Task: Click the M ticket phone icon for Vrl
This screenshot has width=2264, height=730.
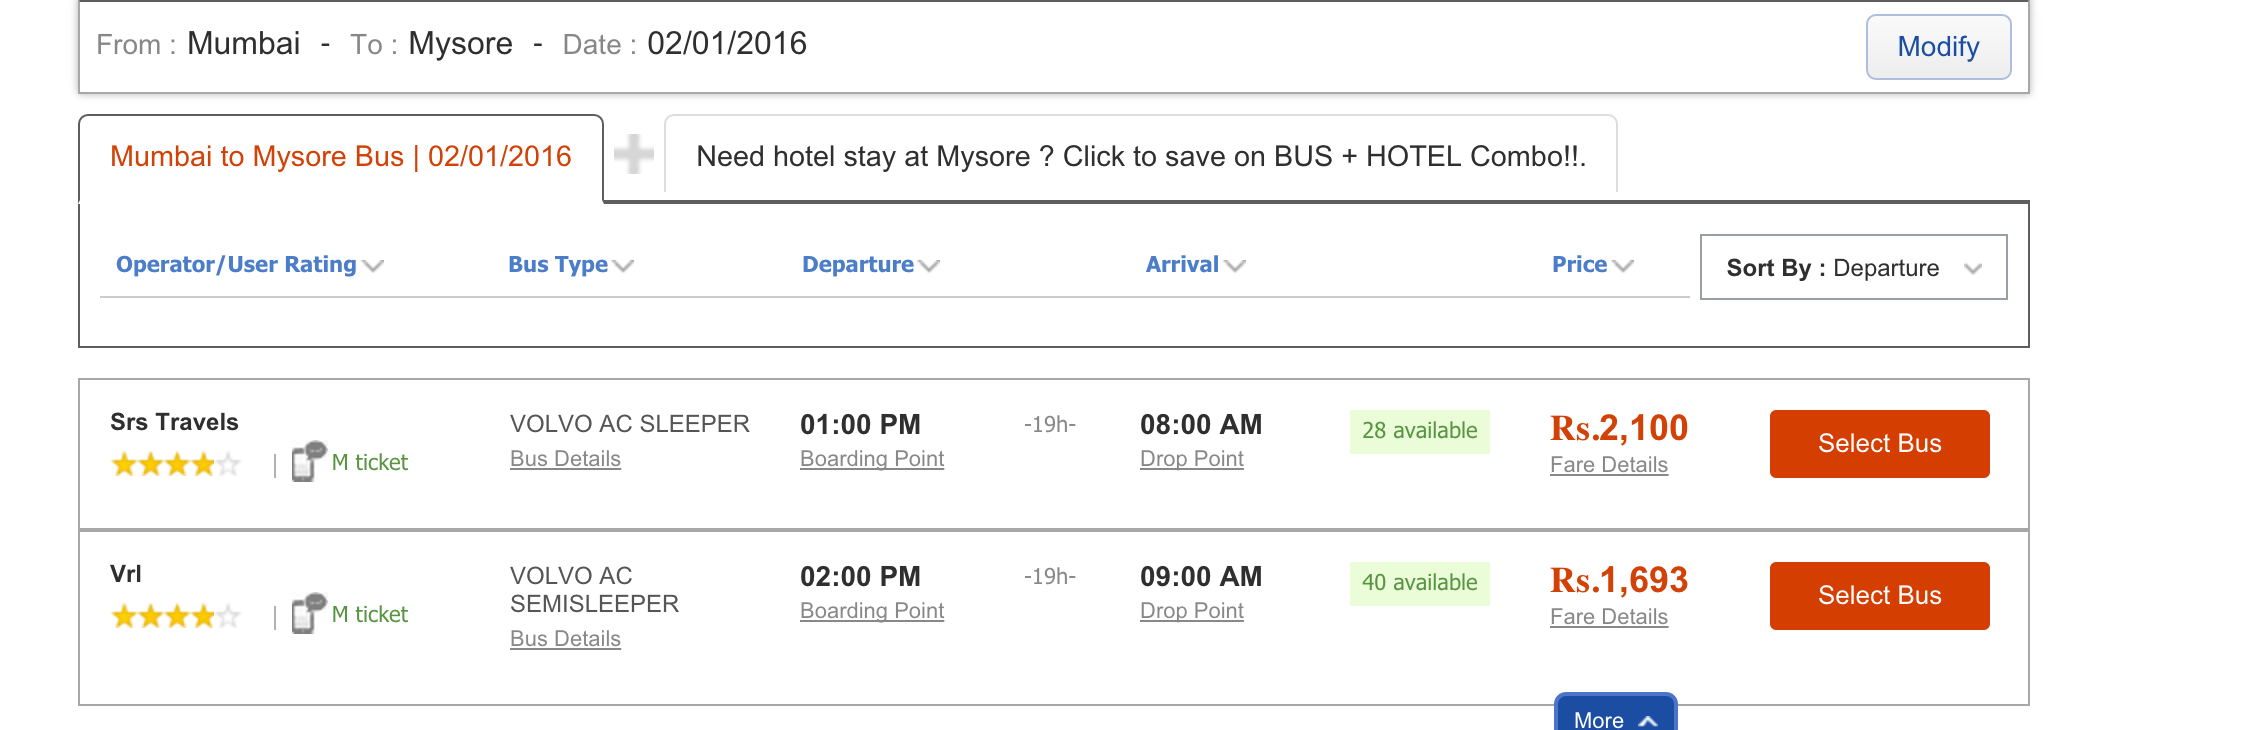Action: pos(309,613)
